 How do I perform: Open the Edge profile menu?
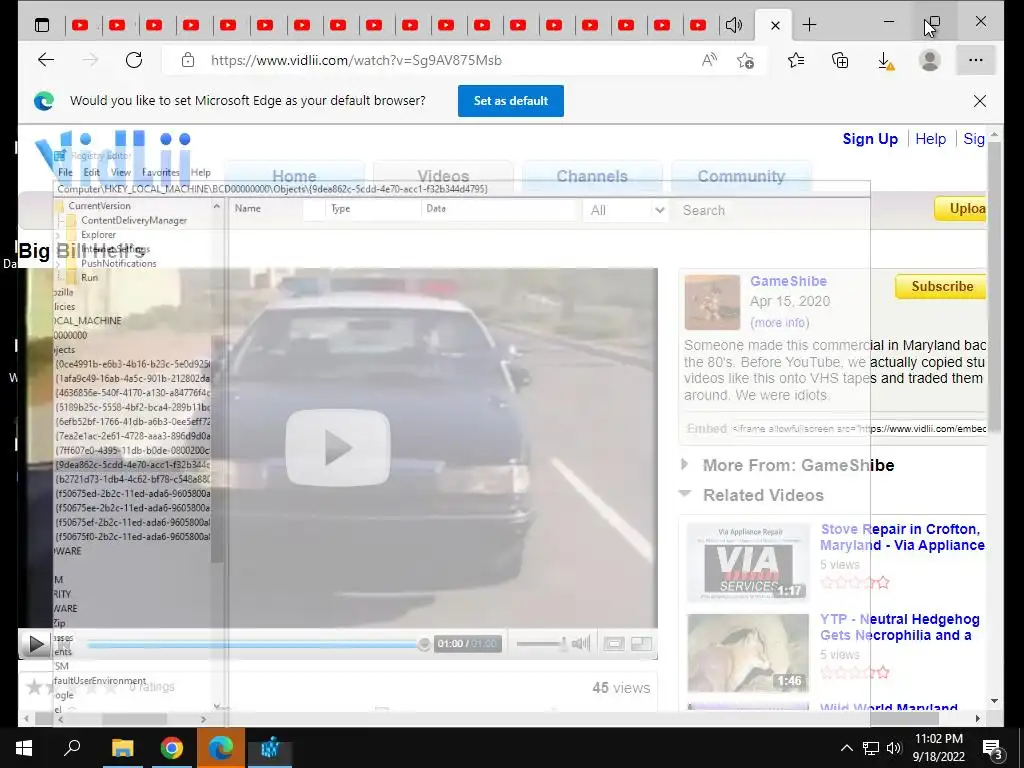pyautogui.click(x=929, y=60)
